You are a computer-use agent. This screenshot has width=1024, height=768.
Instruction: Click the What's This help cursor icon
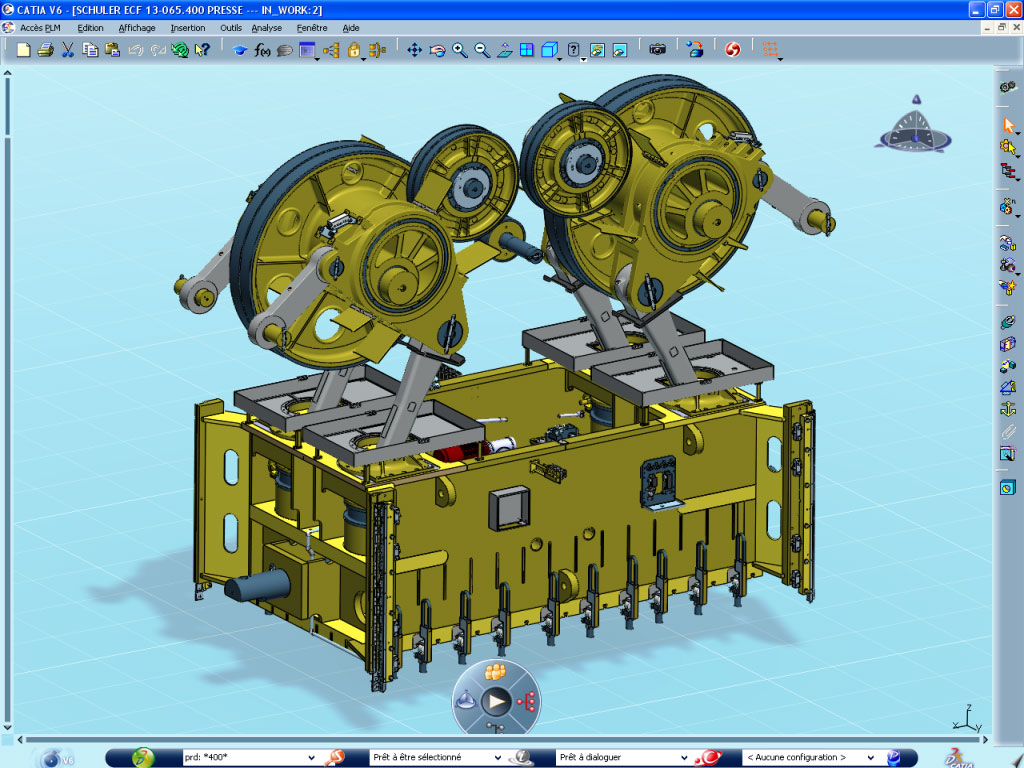coord(202,49)
